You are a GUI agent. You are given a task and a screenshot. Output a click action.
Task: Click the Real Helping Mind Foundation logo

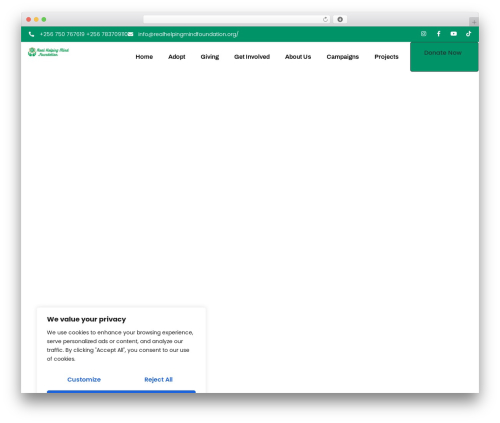click(x=48, y=52)
